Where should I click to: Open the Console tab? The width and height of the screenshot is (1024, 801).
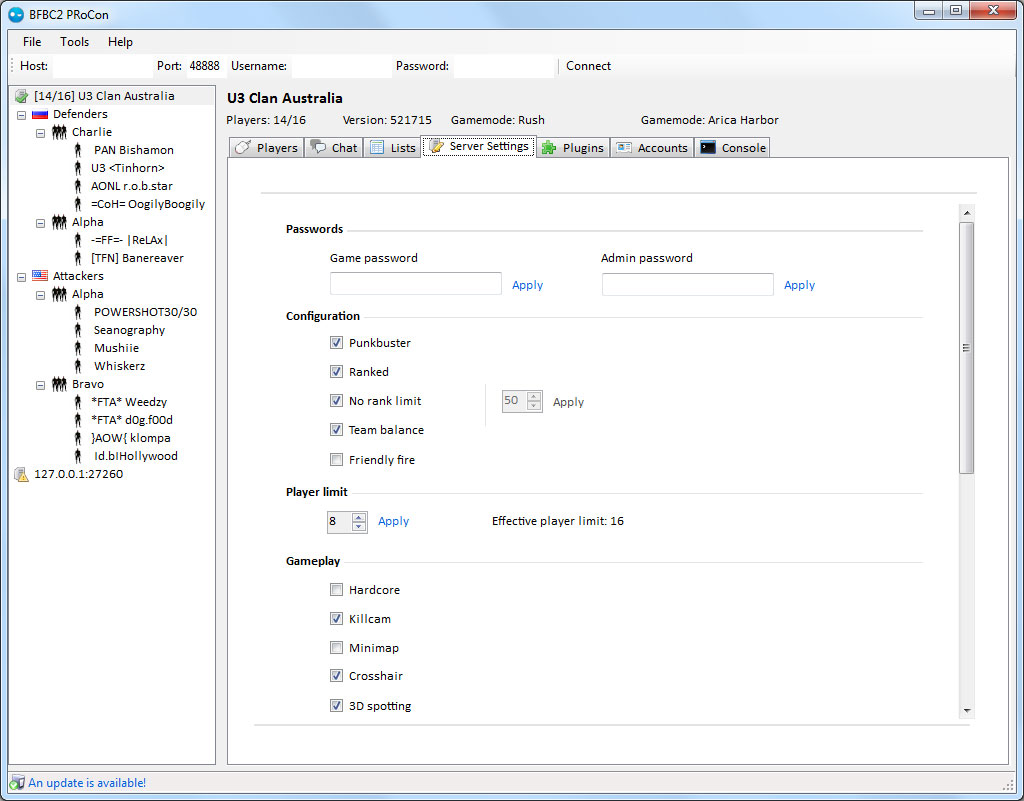pyautogui.click(x=733, y=148)
